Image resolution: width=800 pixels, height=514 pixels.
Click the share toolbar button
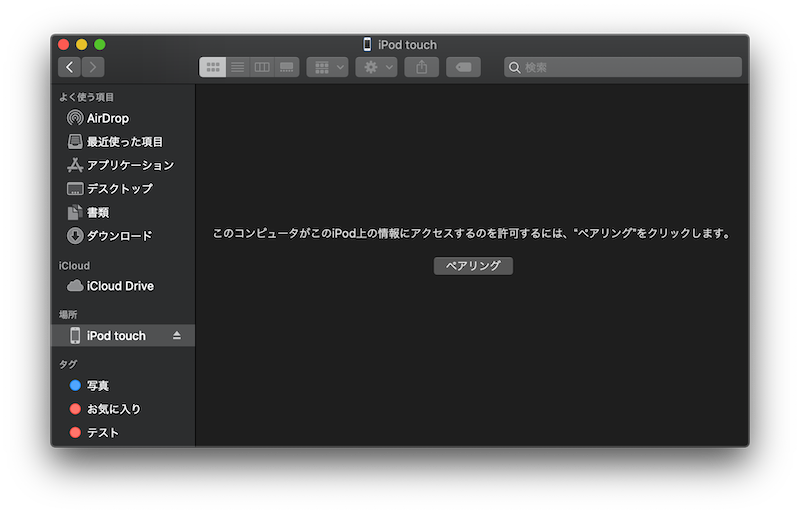pyautogui.click(x=421, y=67)
